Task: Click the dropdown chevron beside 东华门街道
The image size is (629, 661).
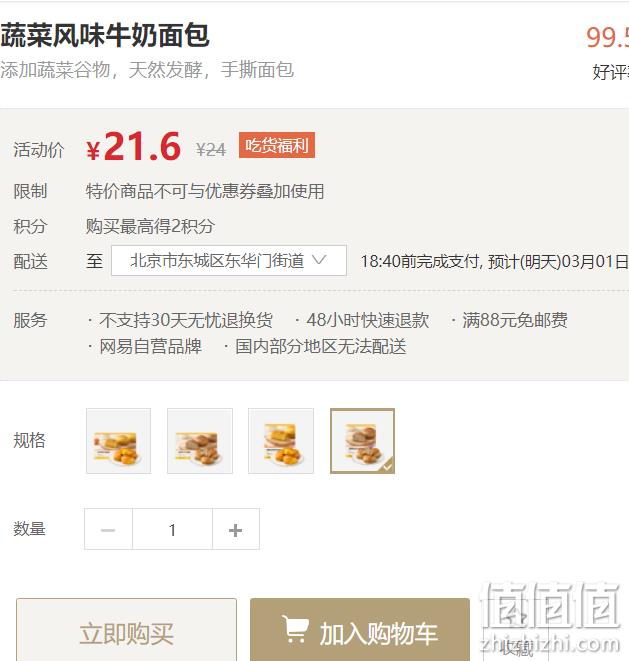Action: tap(319, 260)
